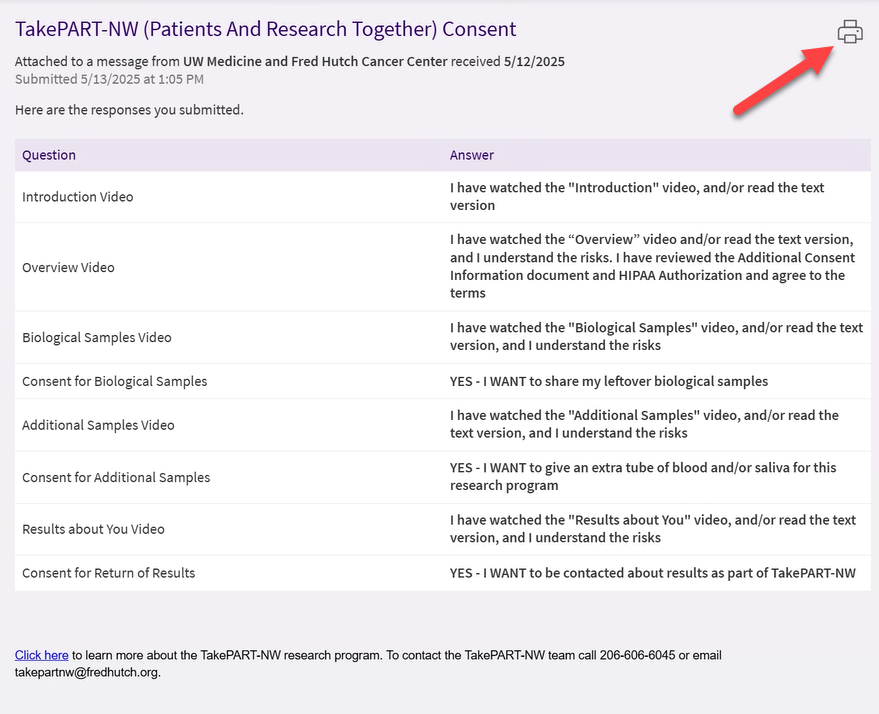Click the Answer column header
The width and height of the screenshot is (879, 714).
(471, 155)
